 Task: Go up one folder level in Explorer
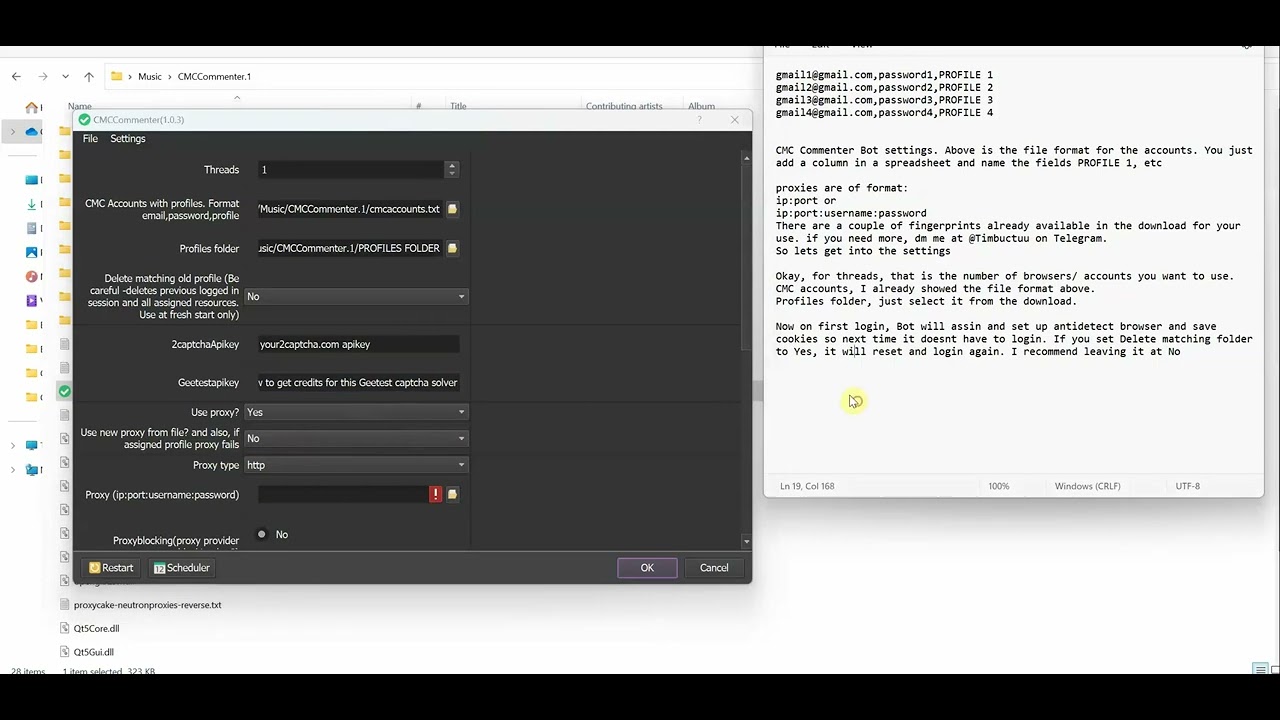click(89, 76)
